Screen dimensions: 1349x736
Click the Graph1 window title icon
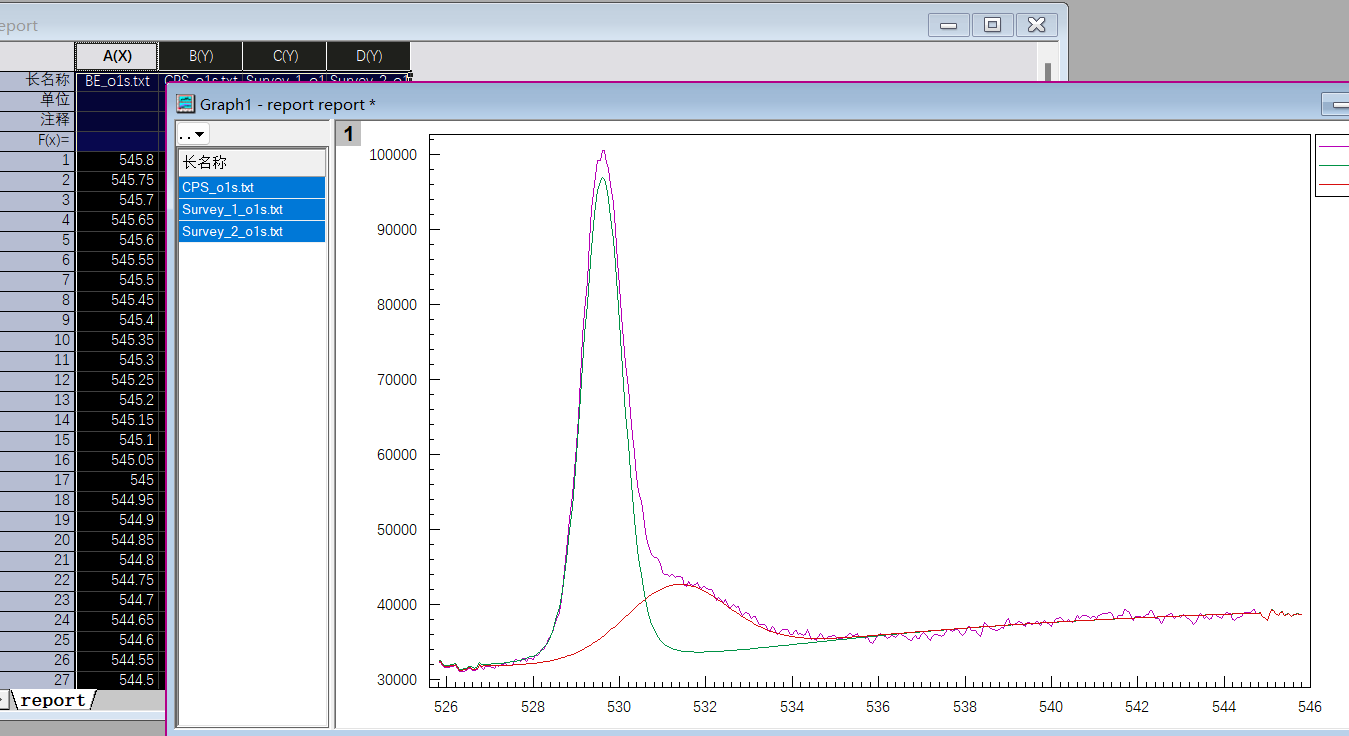[185, 103]
